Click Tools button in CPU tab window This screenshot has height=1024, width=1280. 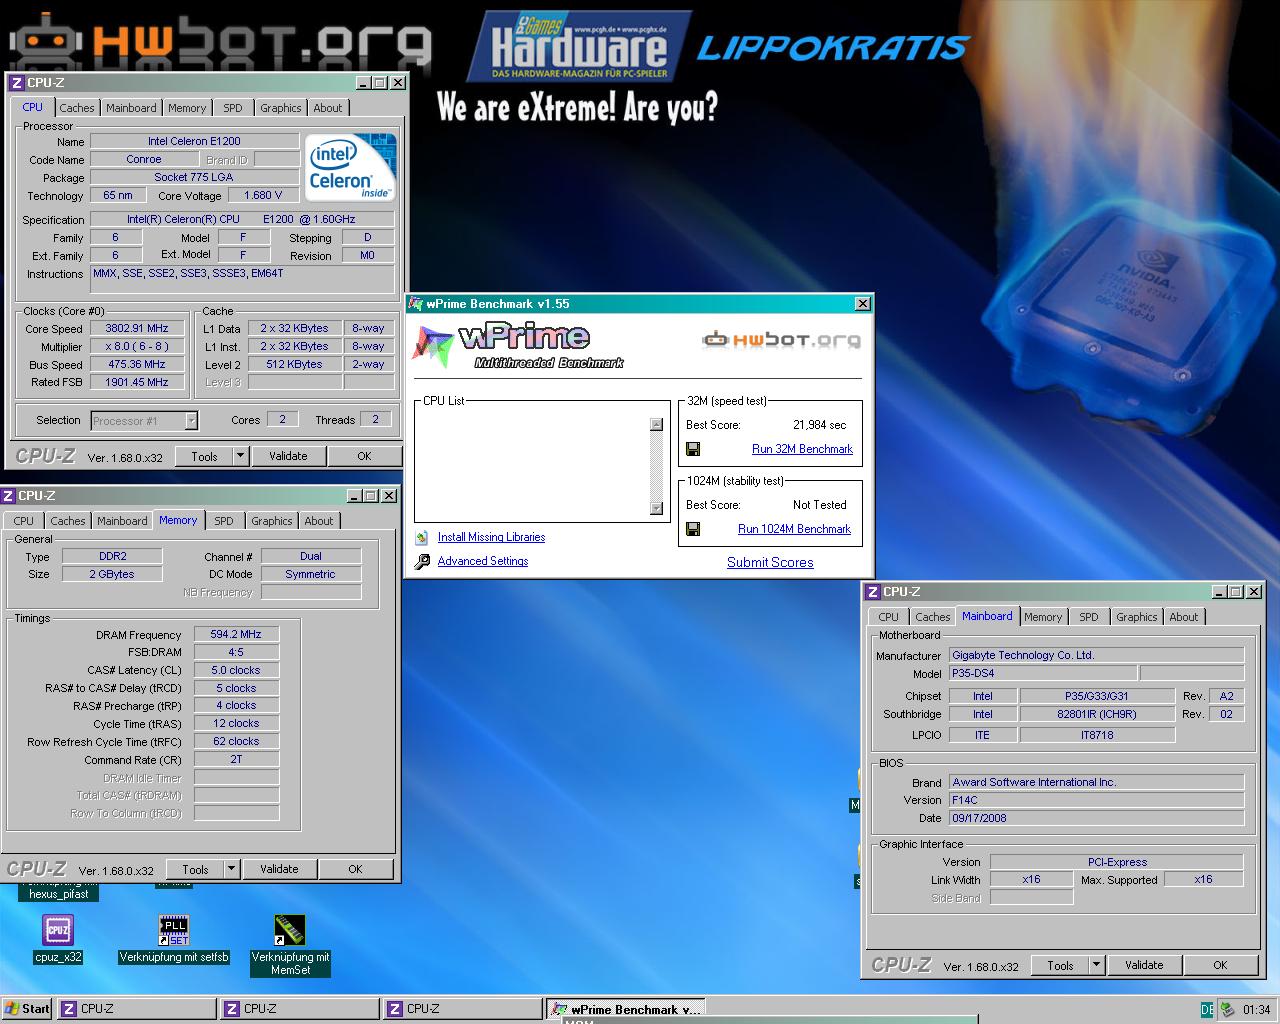coord(205,456)
